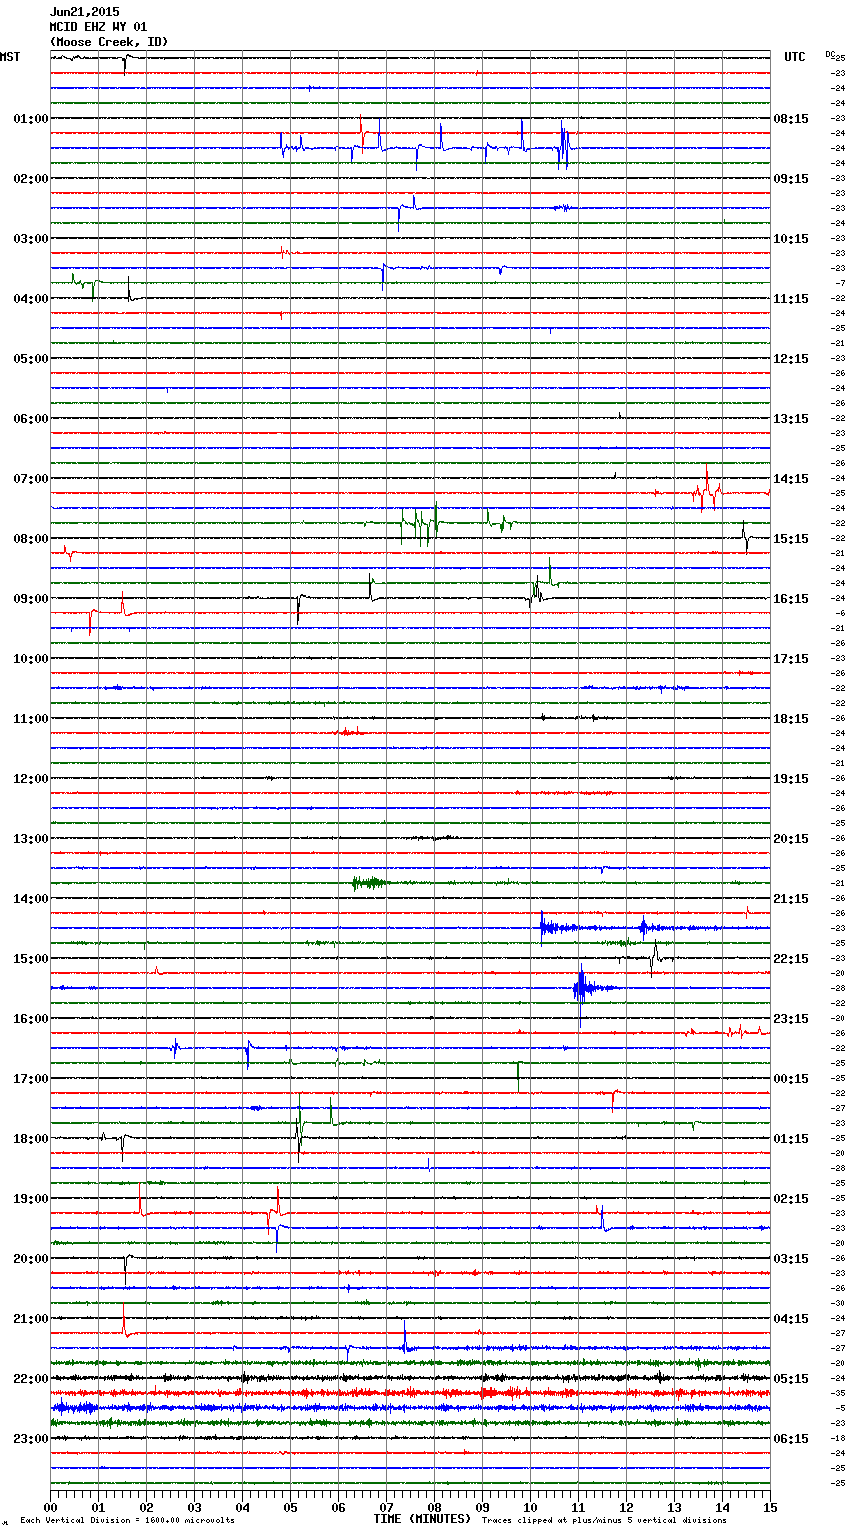Click the date label "Jun21,2015"

[x=84, y=12]
